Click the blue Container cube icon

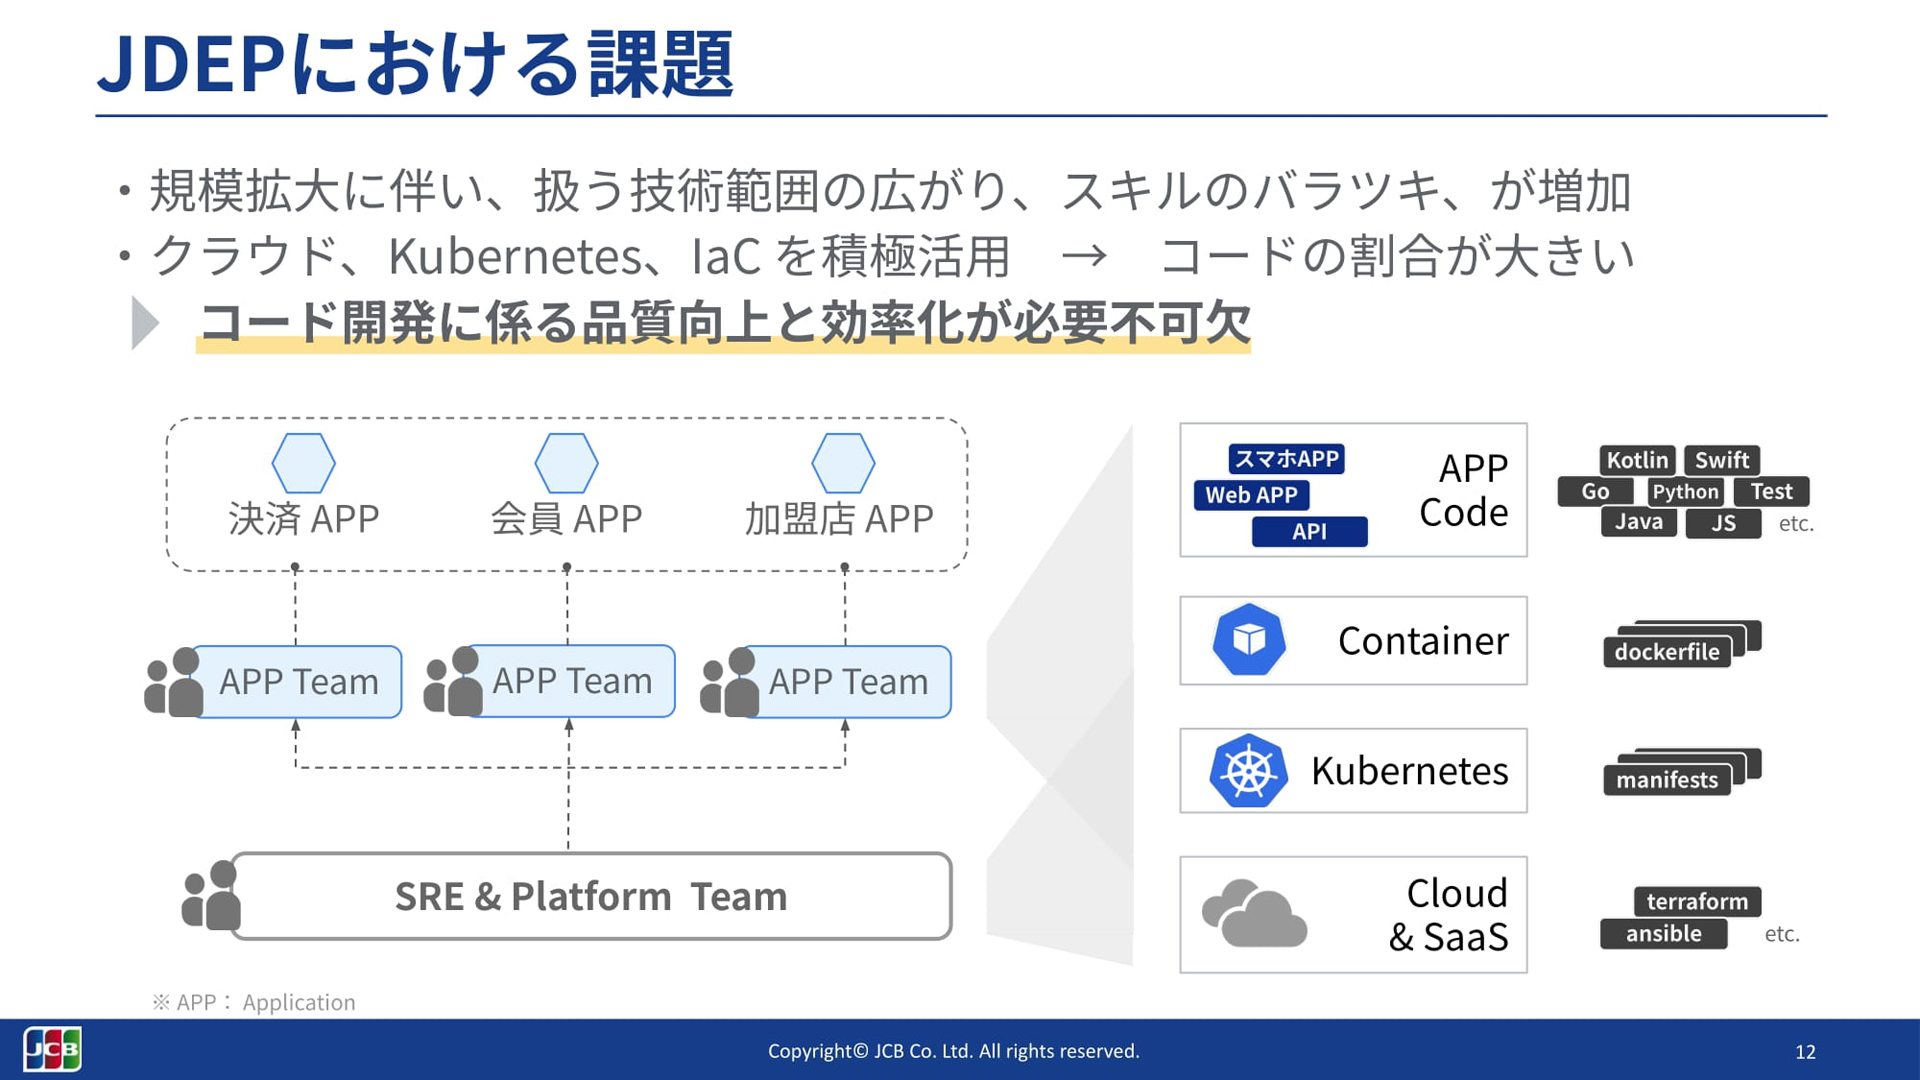coord(1248,640)
